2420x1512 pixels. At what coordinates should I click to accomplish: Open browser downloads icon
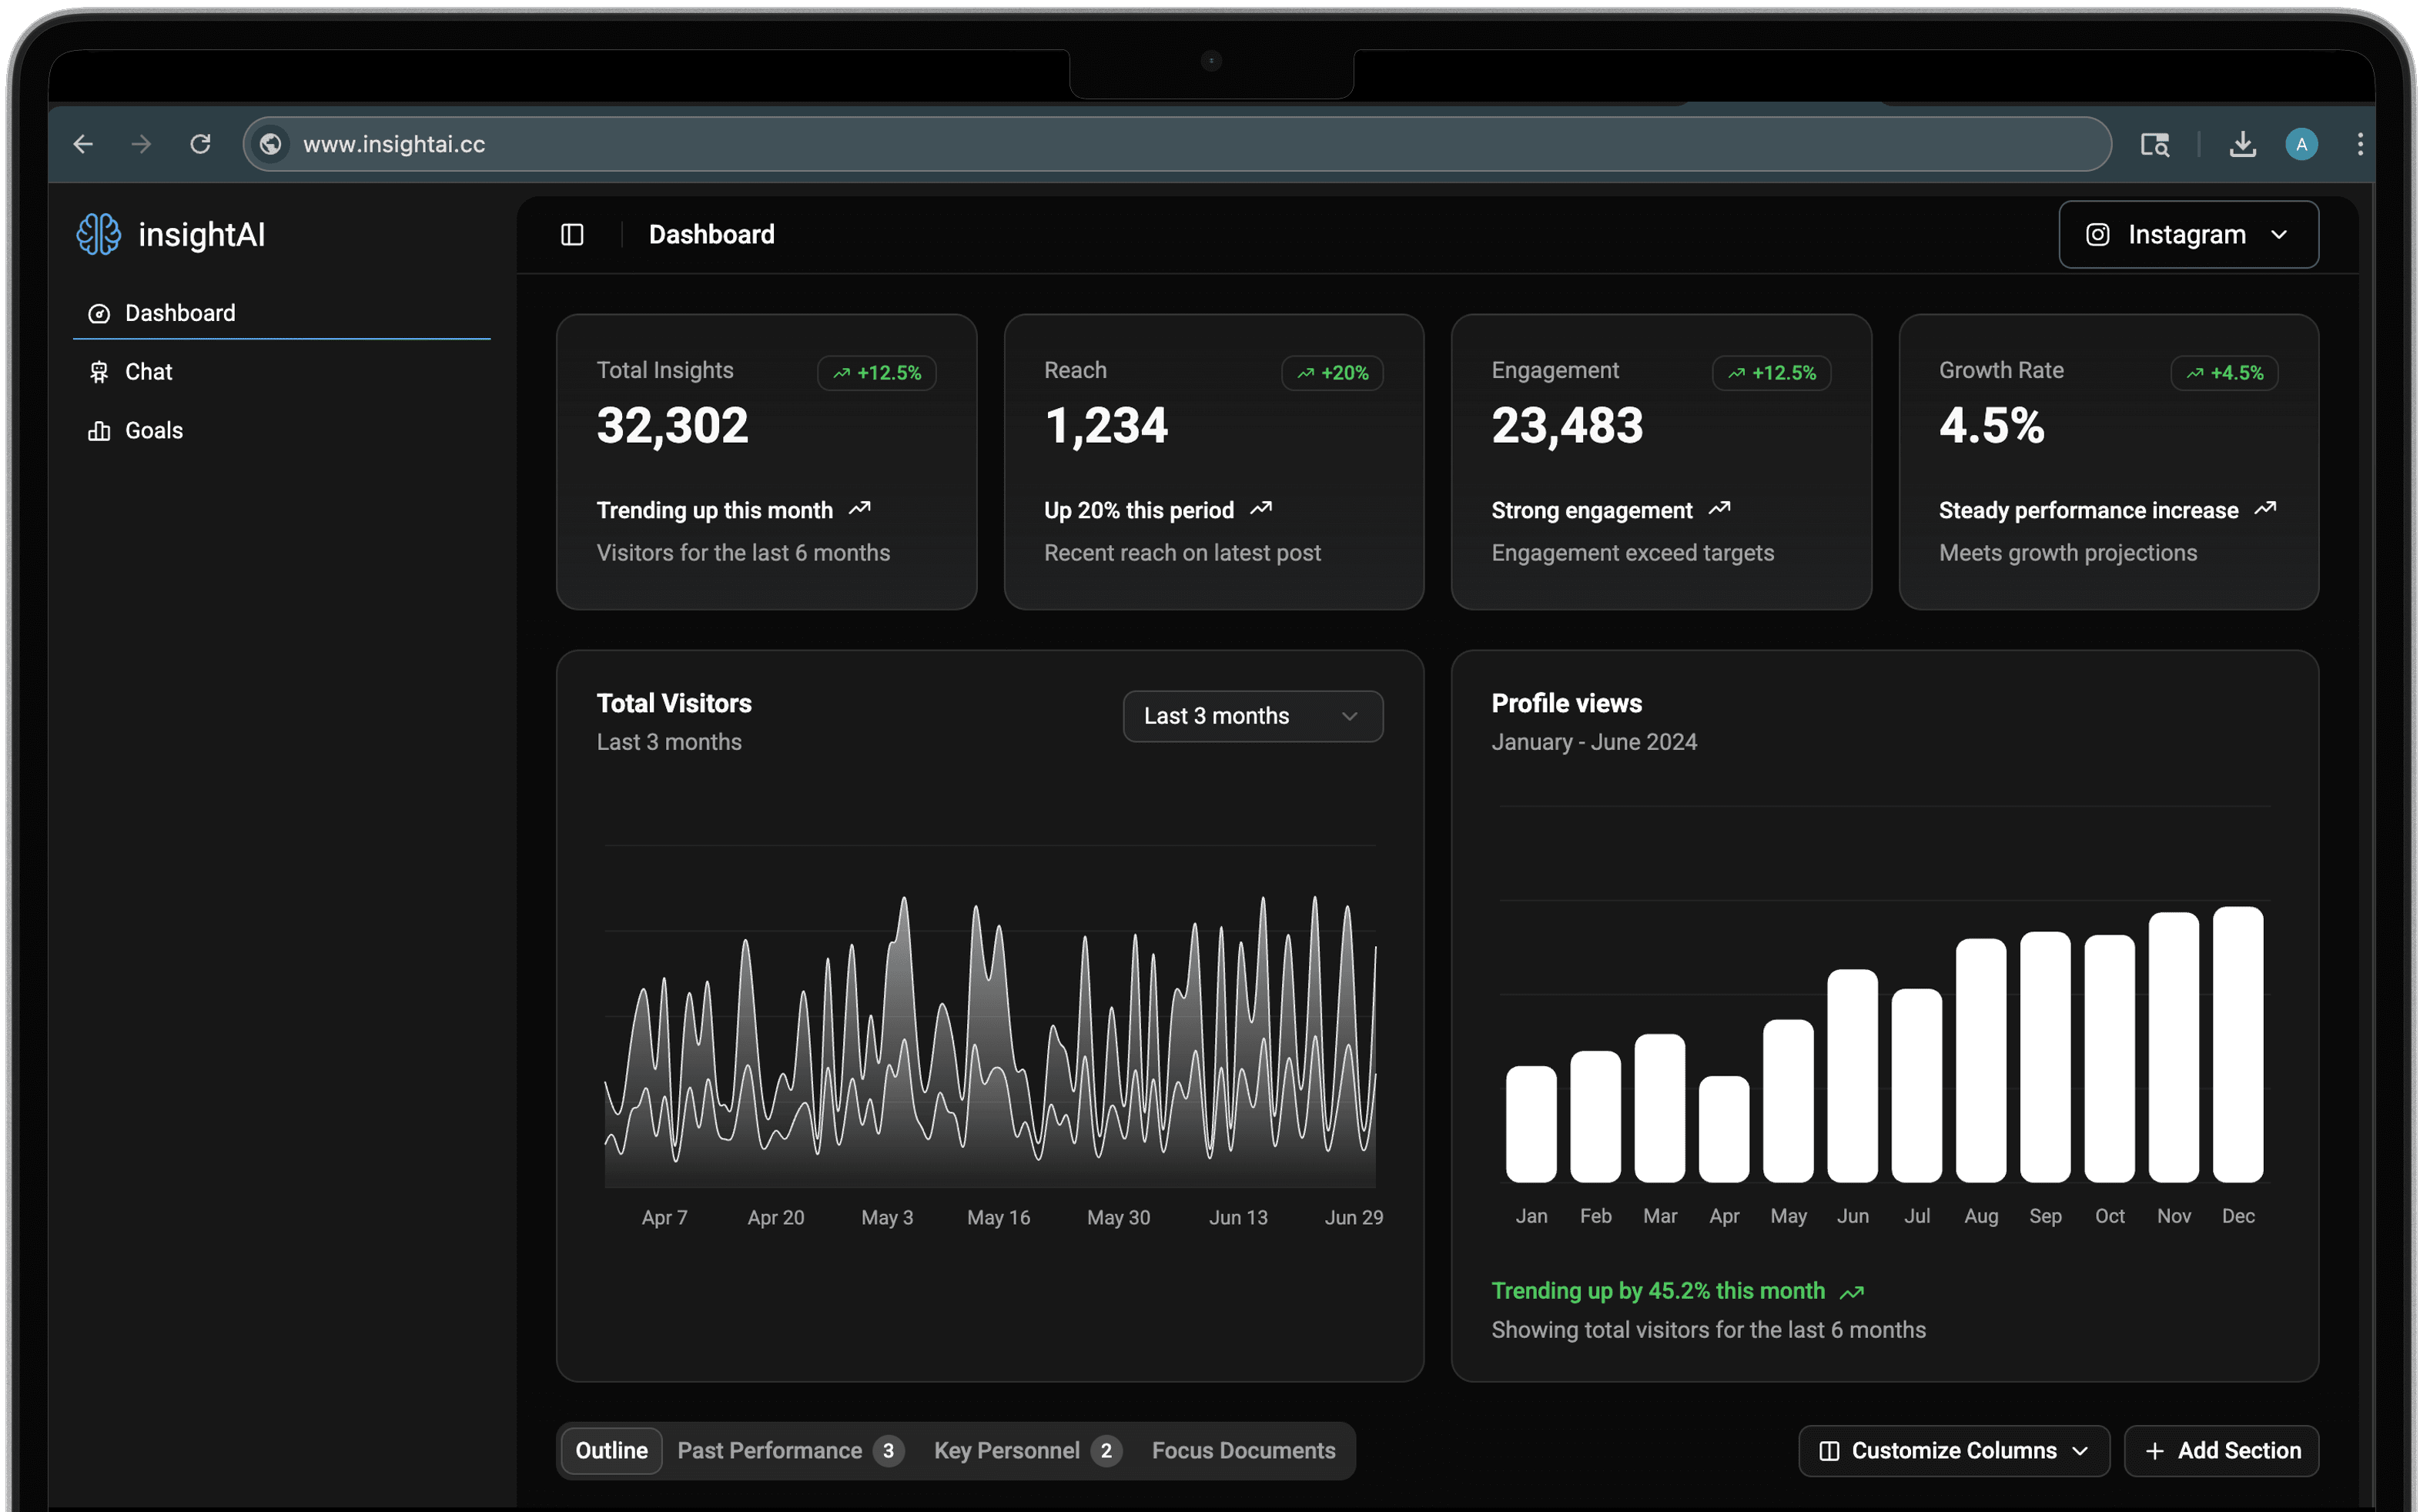coord(2242,144)
